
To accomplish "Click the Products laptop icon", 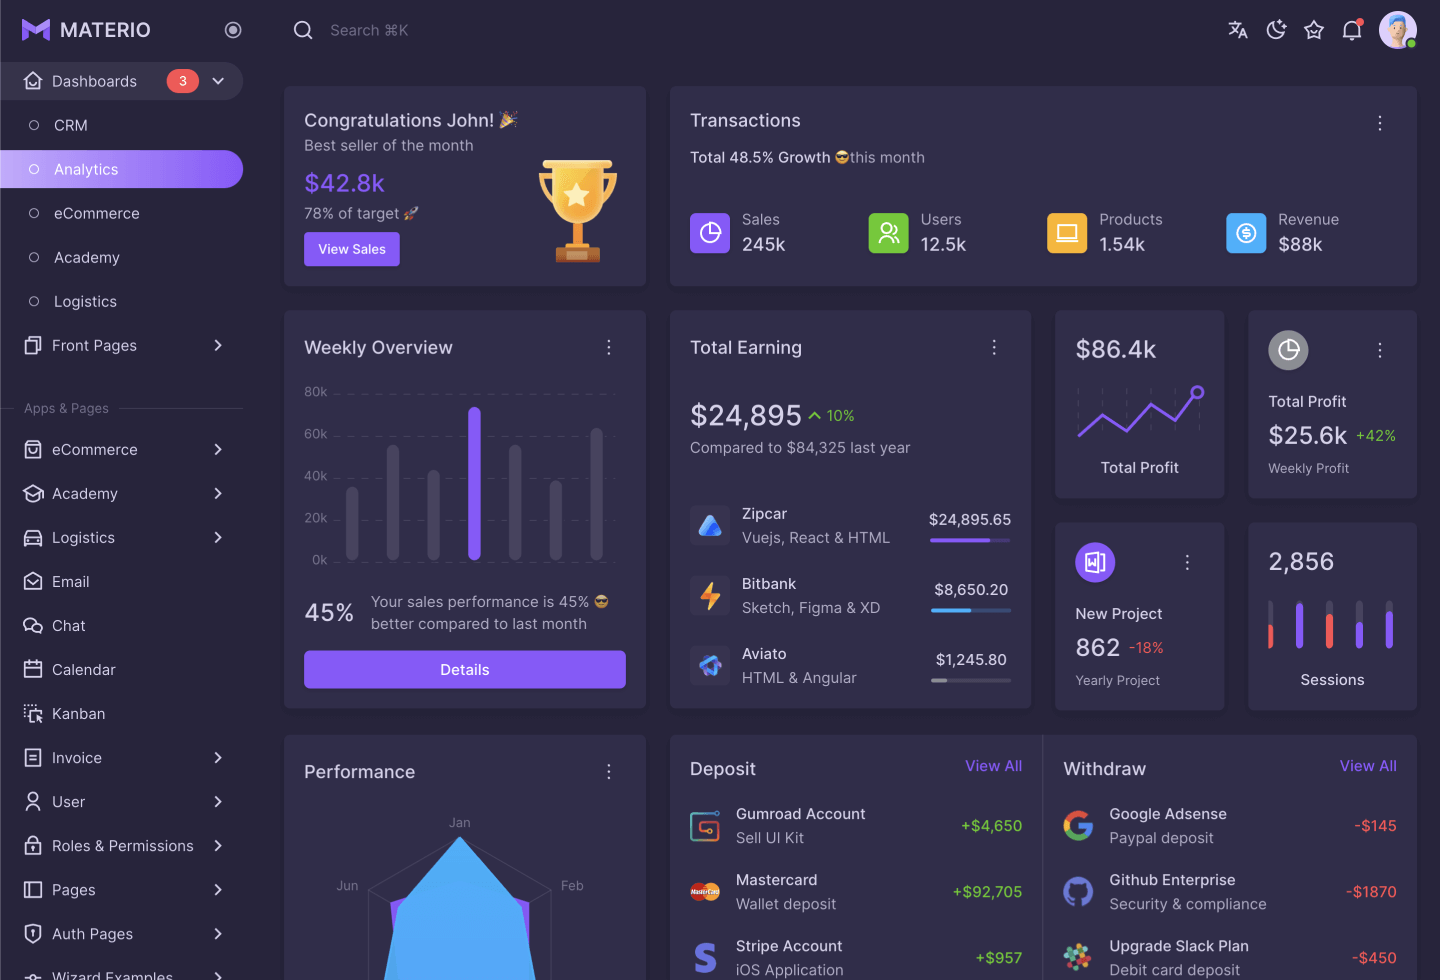I will coord(1067,233).
